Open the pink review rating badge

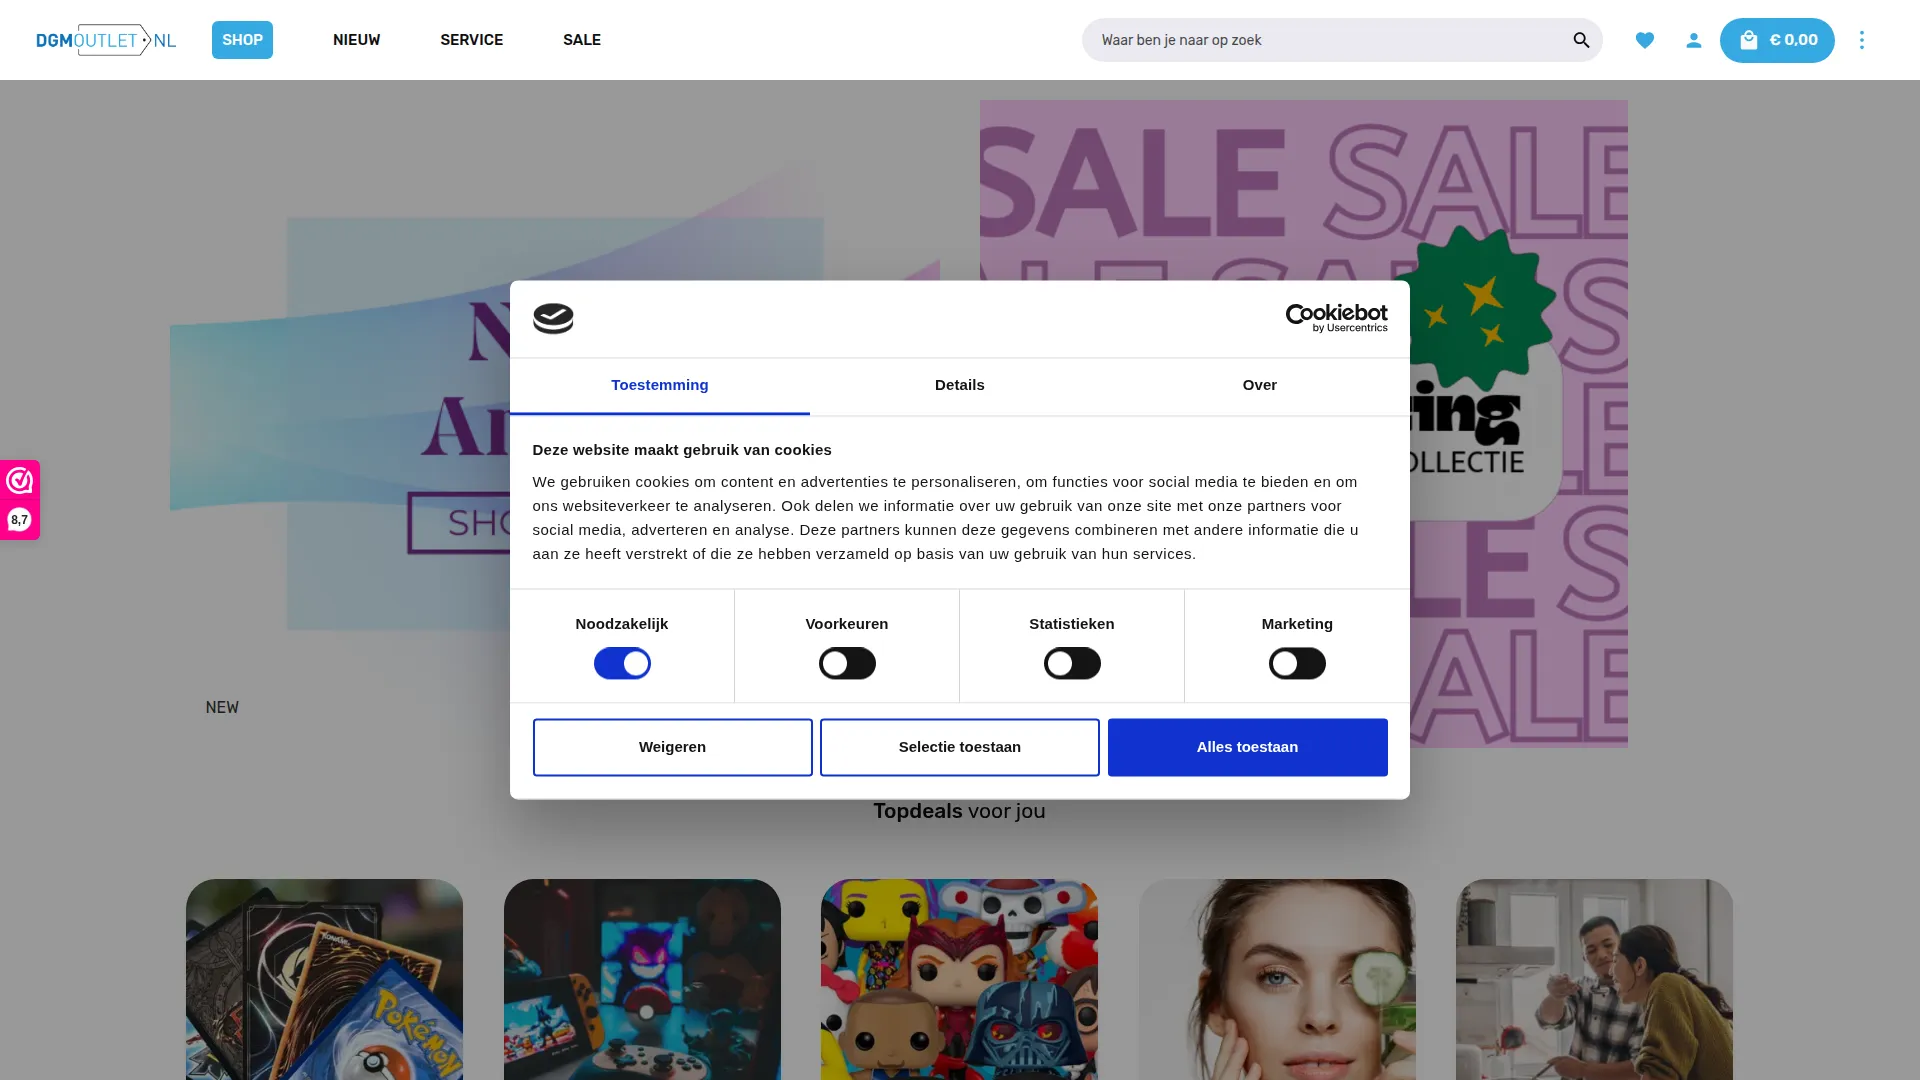coord(20,500)
